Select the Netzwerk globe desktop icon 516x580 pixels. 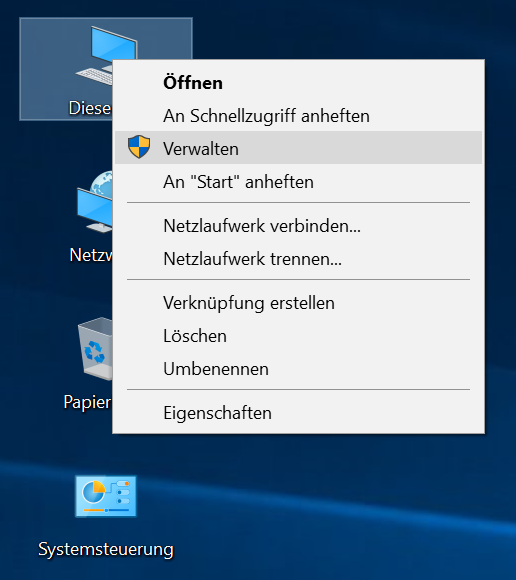tap(95, 203)
